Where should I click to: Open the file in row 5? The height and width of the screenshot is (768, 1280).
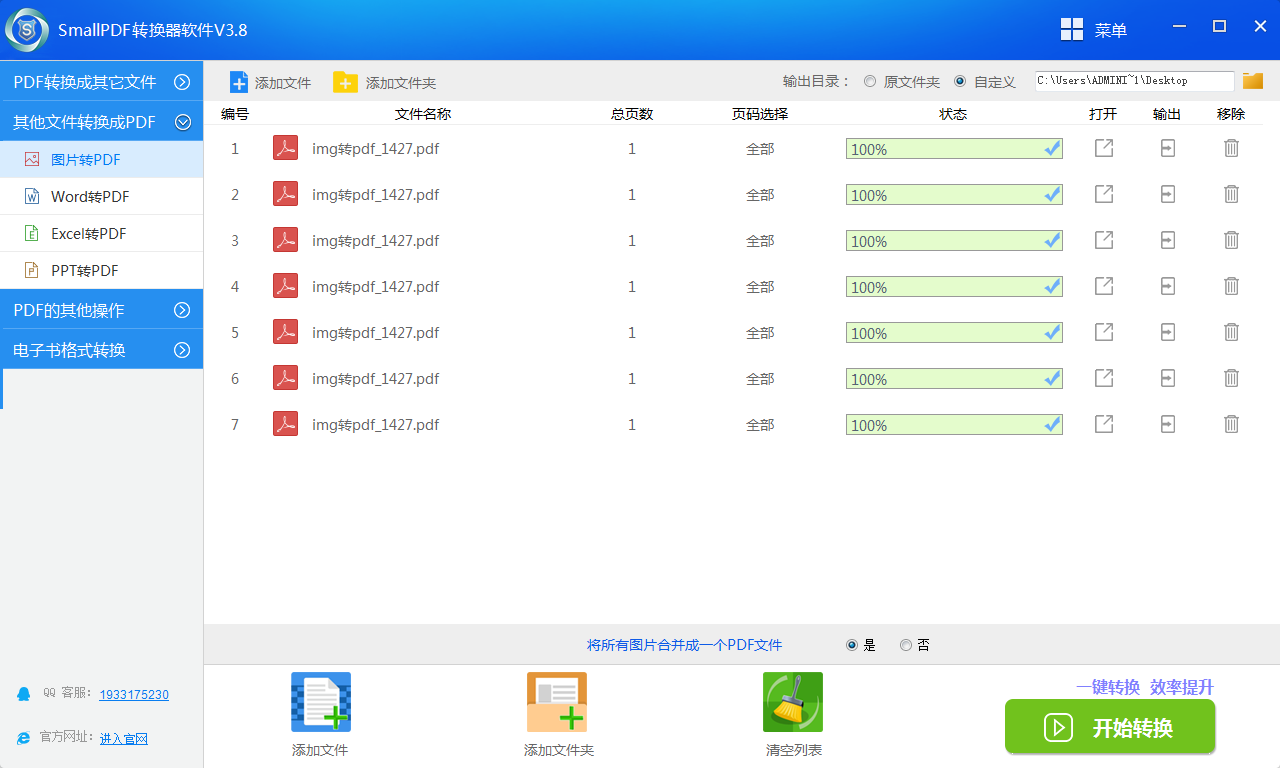point(1104,332)
